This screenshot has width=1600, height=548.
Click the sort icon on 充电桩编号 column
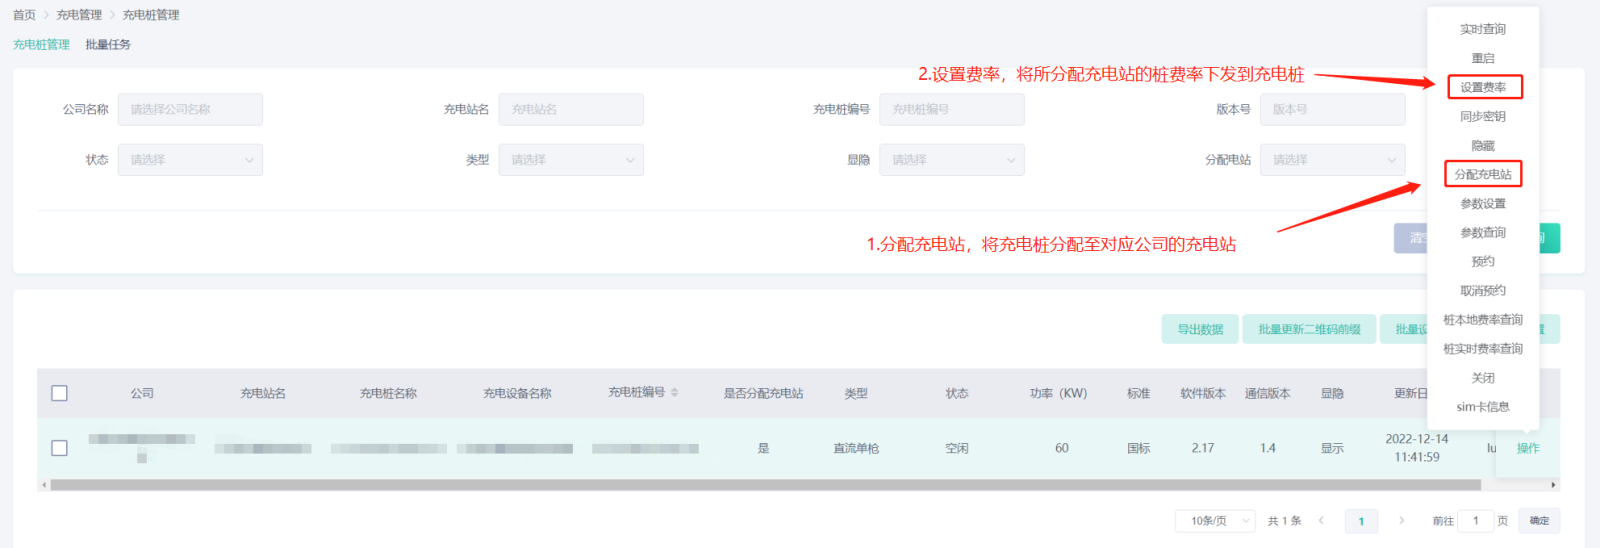(x=674, y=393)
